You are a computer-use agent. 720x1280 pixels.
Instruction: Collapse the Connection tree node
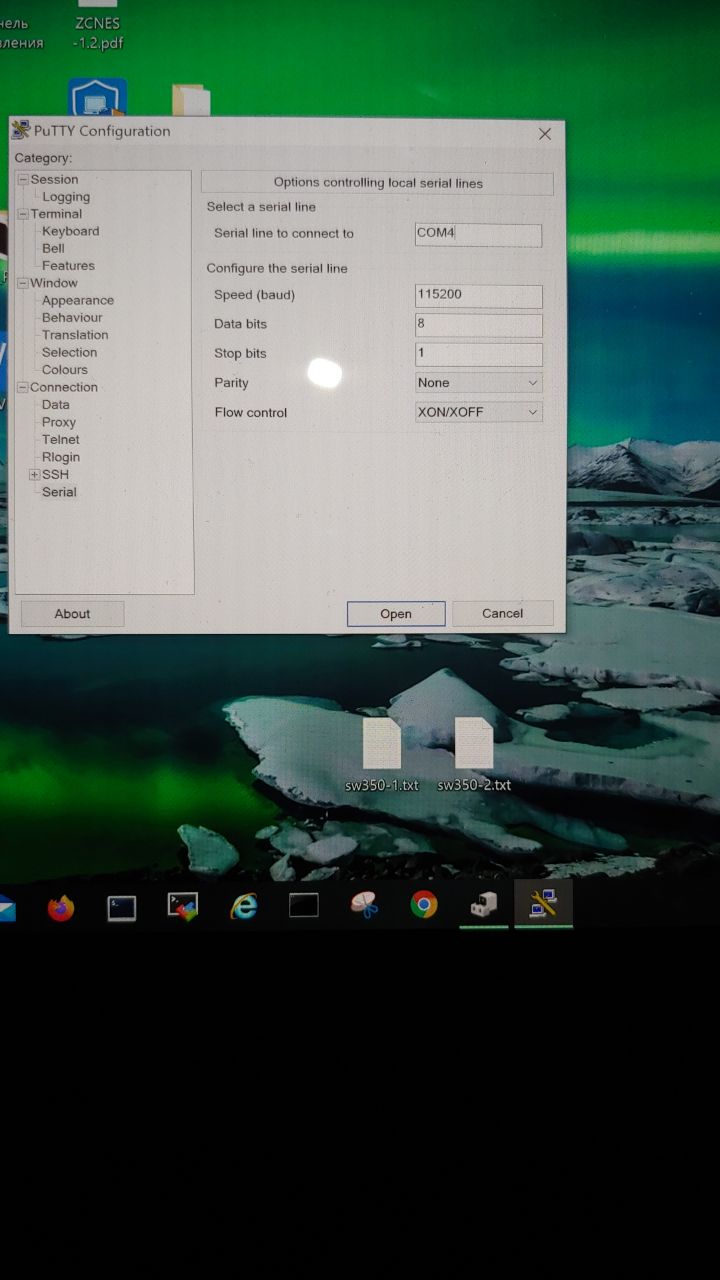23,387
